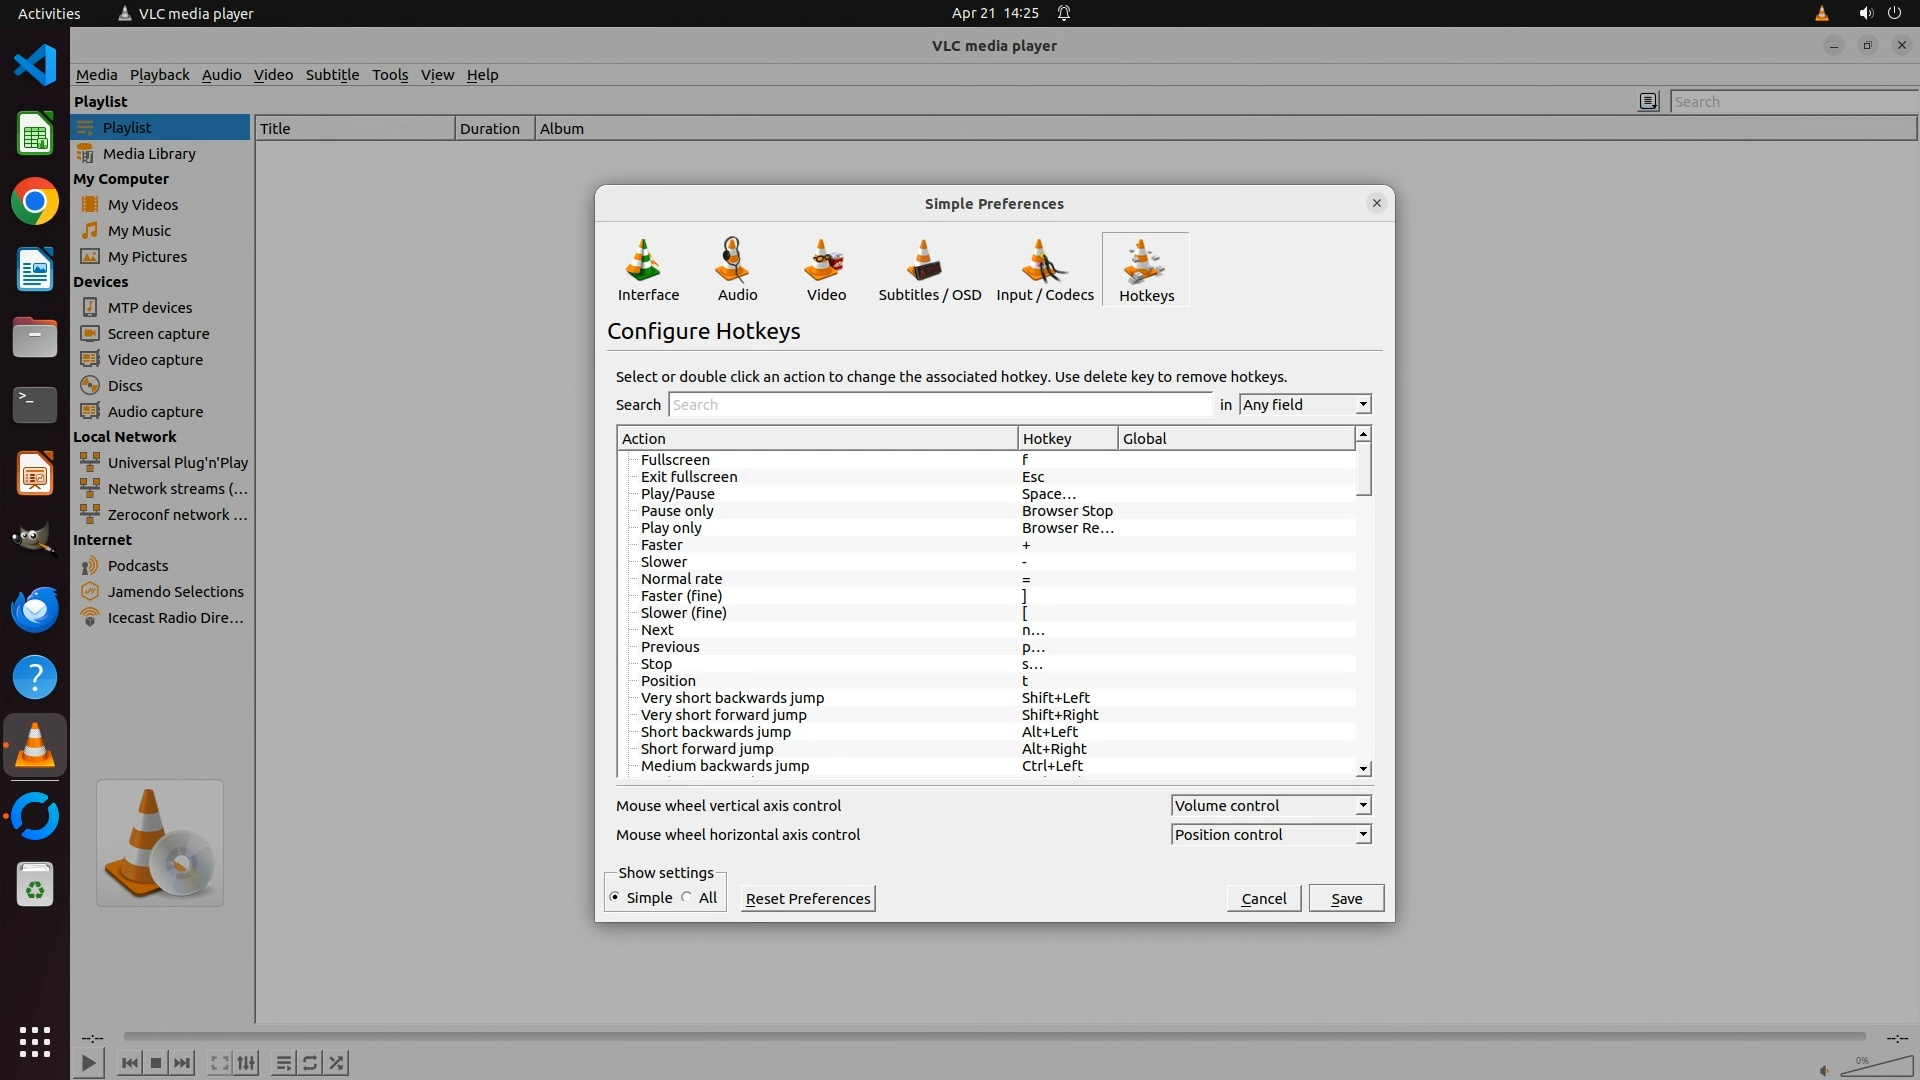Switch to Subtitles / OSD preferences

pos(929,269)
